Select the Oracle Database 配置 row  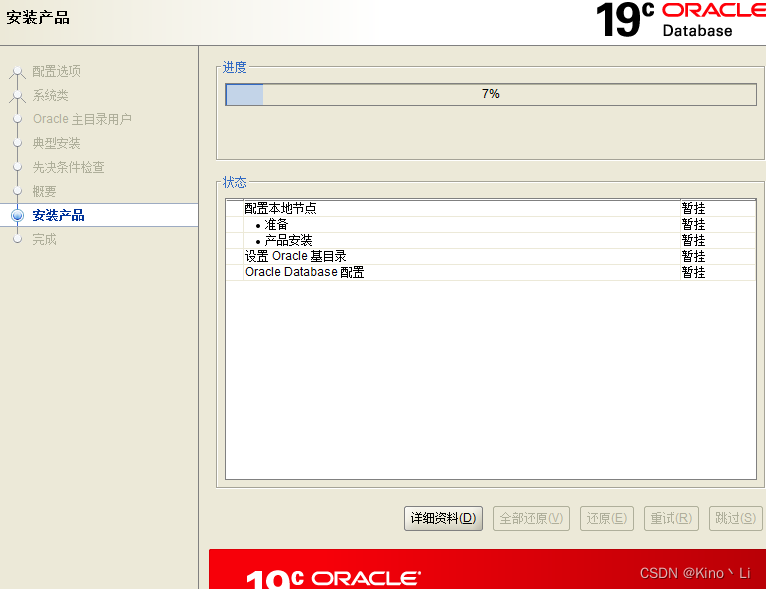490,272
